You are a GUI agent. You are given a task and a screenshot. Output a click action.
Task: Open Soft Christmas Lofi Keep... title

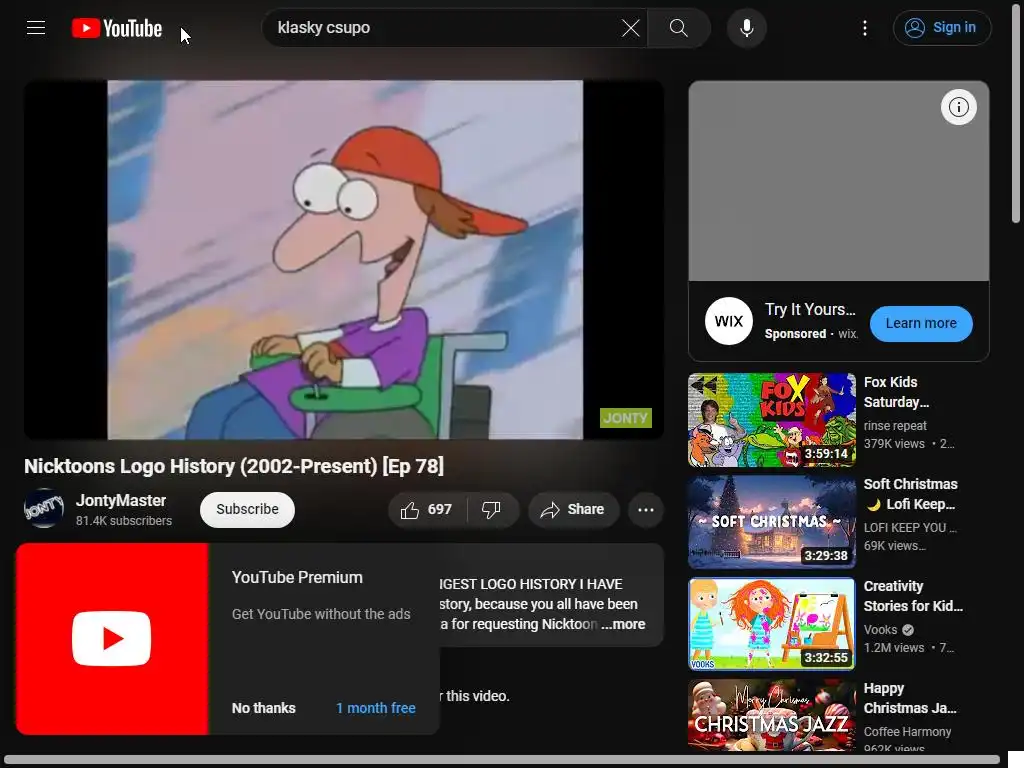(910, 494)
